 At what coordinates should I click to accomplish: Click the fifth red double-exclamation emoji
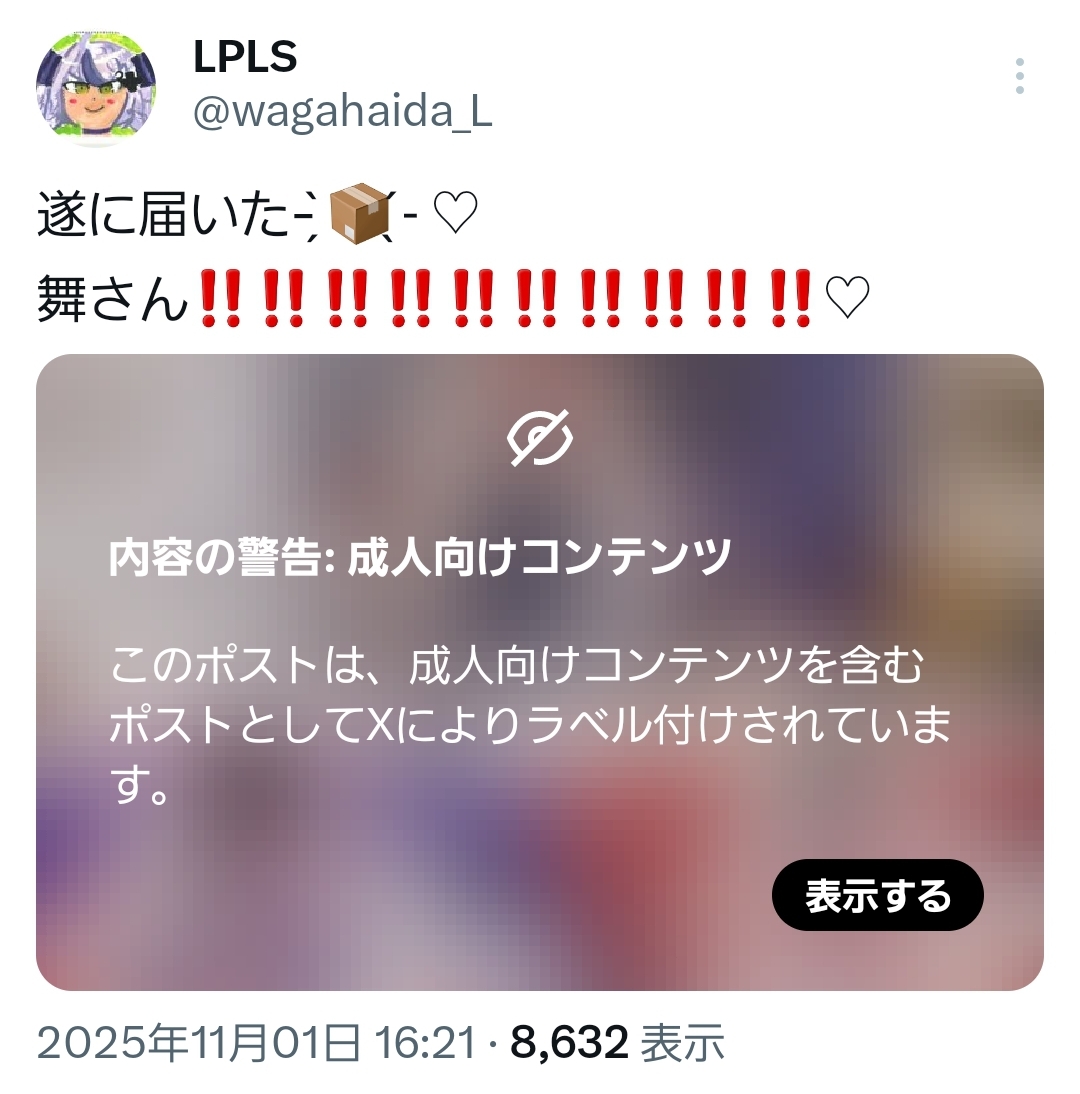474,298
